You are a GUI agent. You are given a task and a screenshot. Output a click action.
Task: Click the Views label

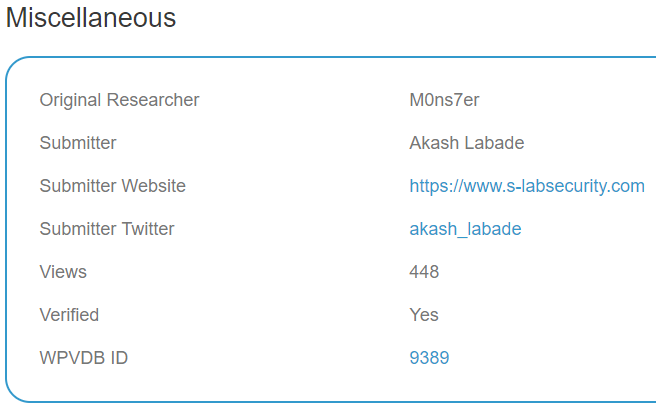(63, 272)
